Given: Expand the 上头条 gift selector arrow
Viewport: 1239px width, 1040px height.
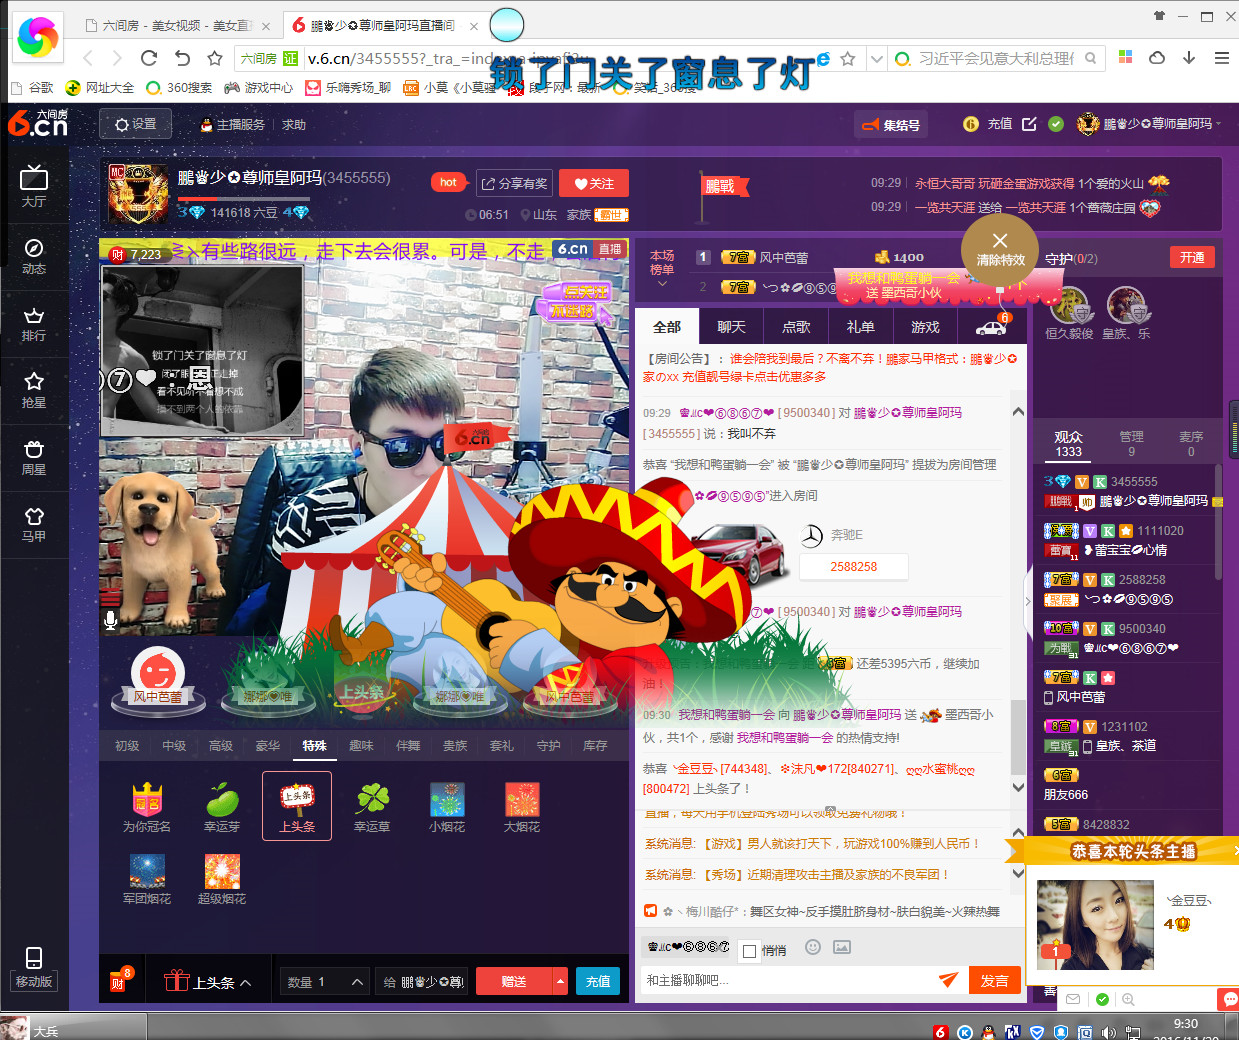Looking at the screenshot, I should click(246, 983).
